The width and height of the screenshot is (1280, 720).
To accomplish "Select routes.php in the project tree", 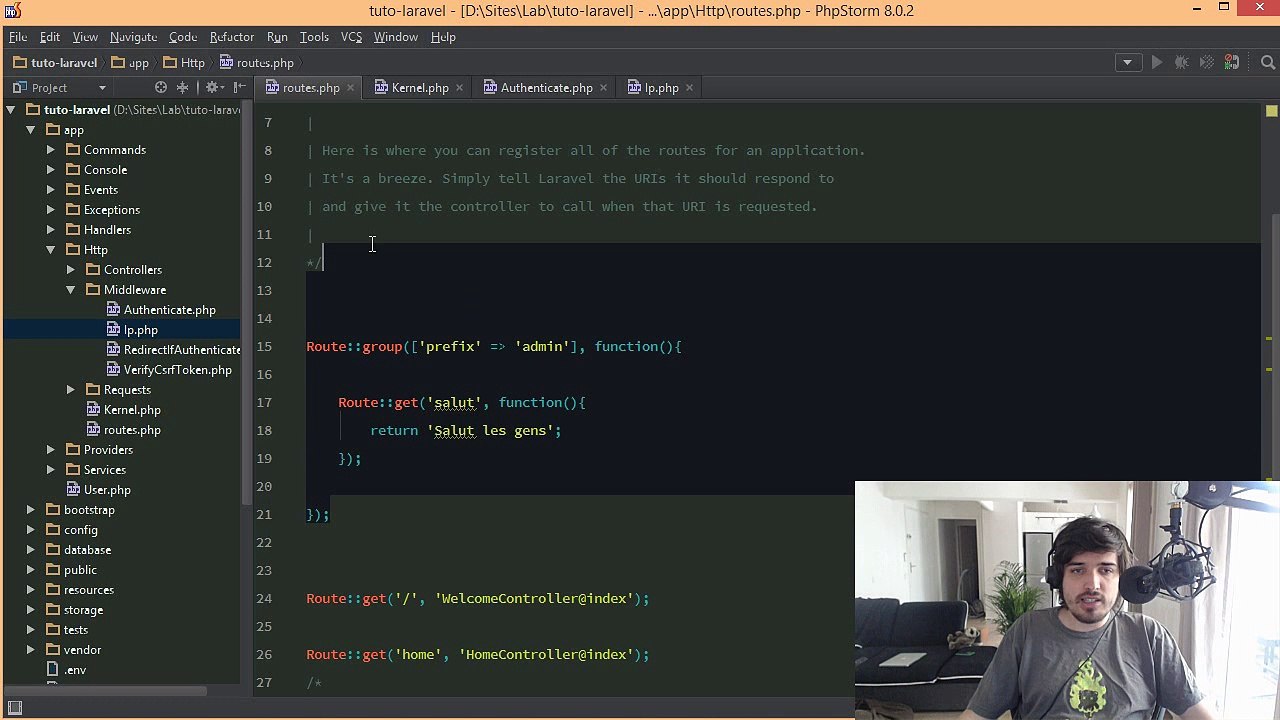I will tap(123, 430).
